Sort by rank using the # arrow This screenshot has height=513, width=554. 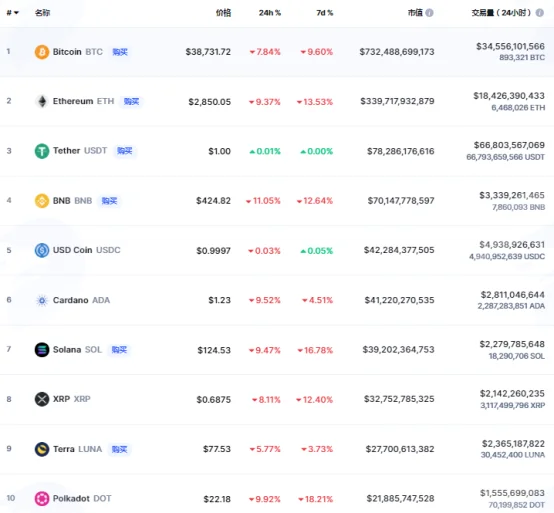(x=12, y=13)
